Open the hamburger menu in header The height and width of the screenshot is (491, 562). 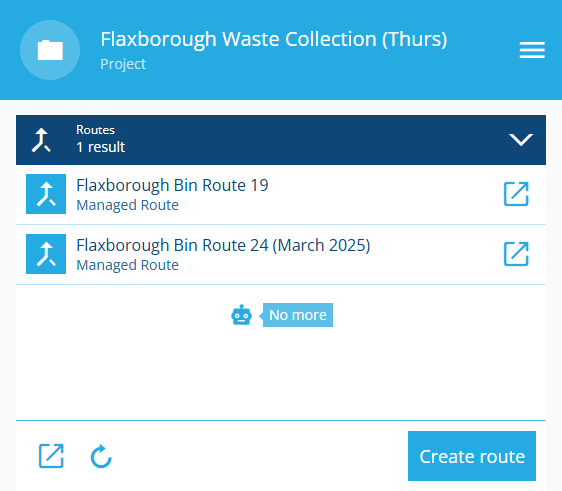click(x=532, y=50)
